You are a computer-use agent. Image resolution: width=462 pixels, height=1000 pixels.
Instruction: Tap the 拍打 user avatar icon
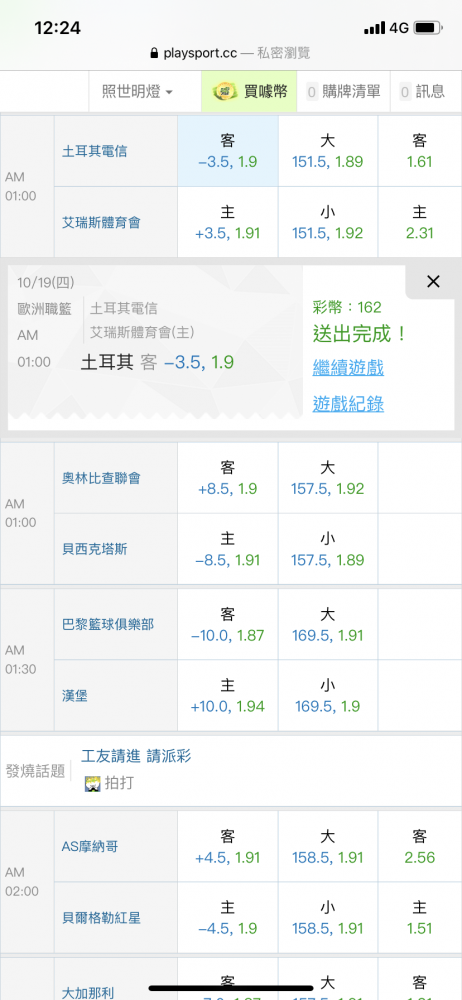(x=93, y=784)
